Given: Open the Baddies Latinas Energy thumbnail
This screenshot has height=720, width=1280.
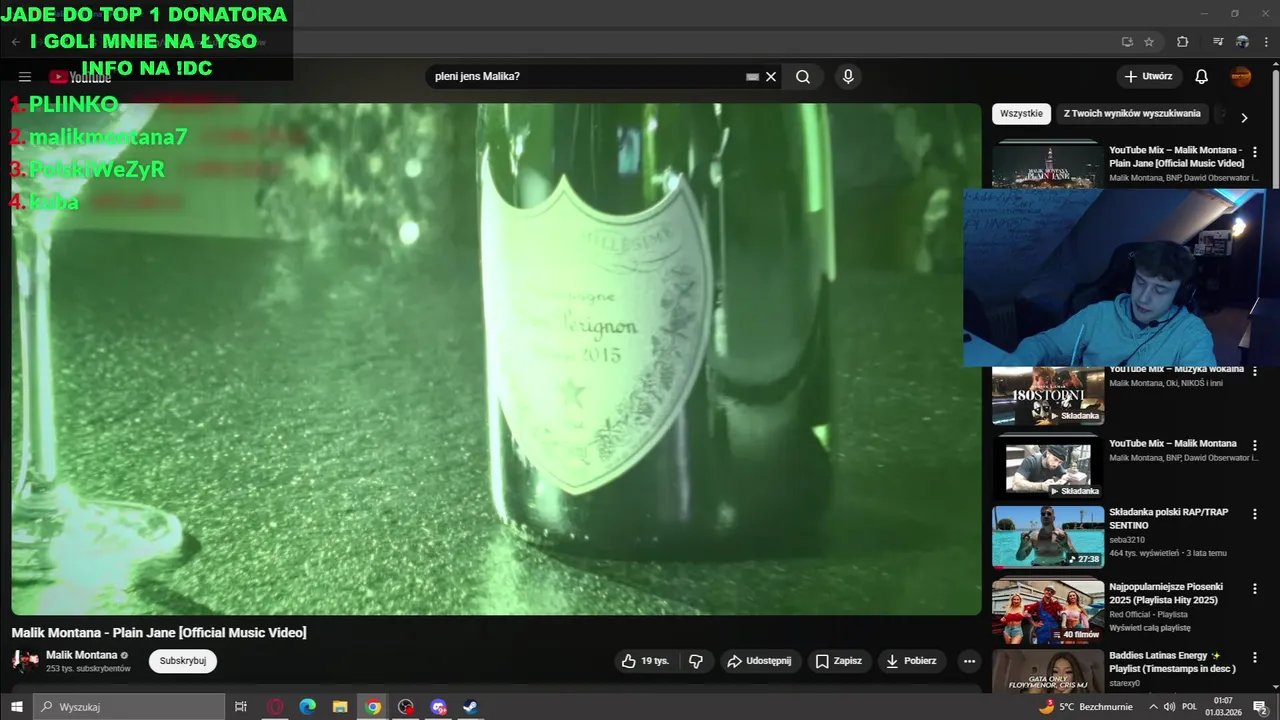Looking at the screenshot, I should (1048, 672).
